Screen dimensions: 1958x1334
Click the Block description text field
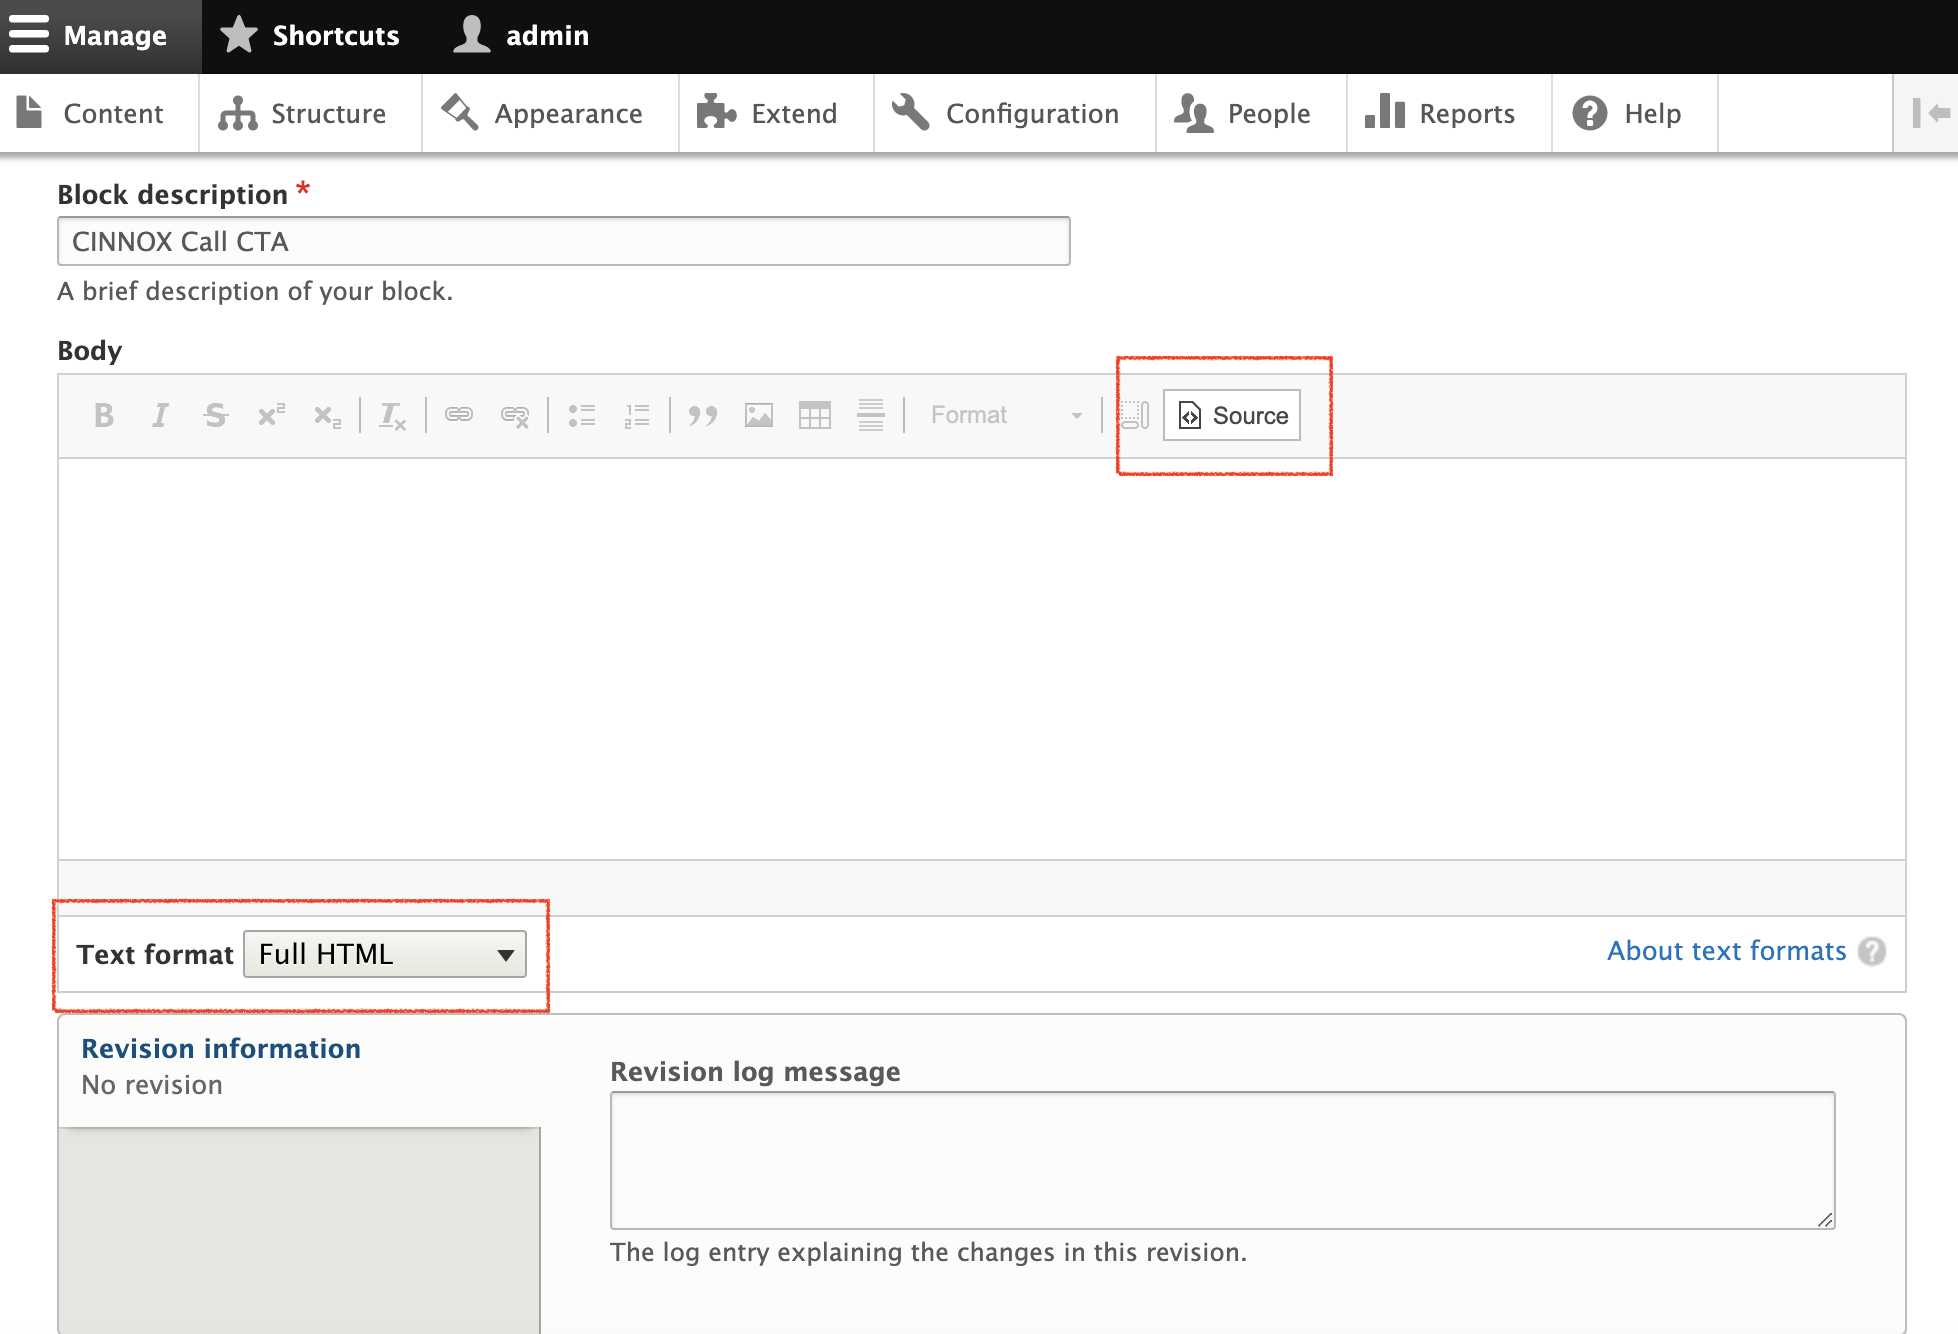[564, 241]
